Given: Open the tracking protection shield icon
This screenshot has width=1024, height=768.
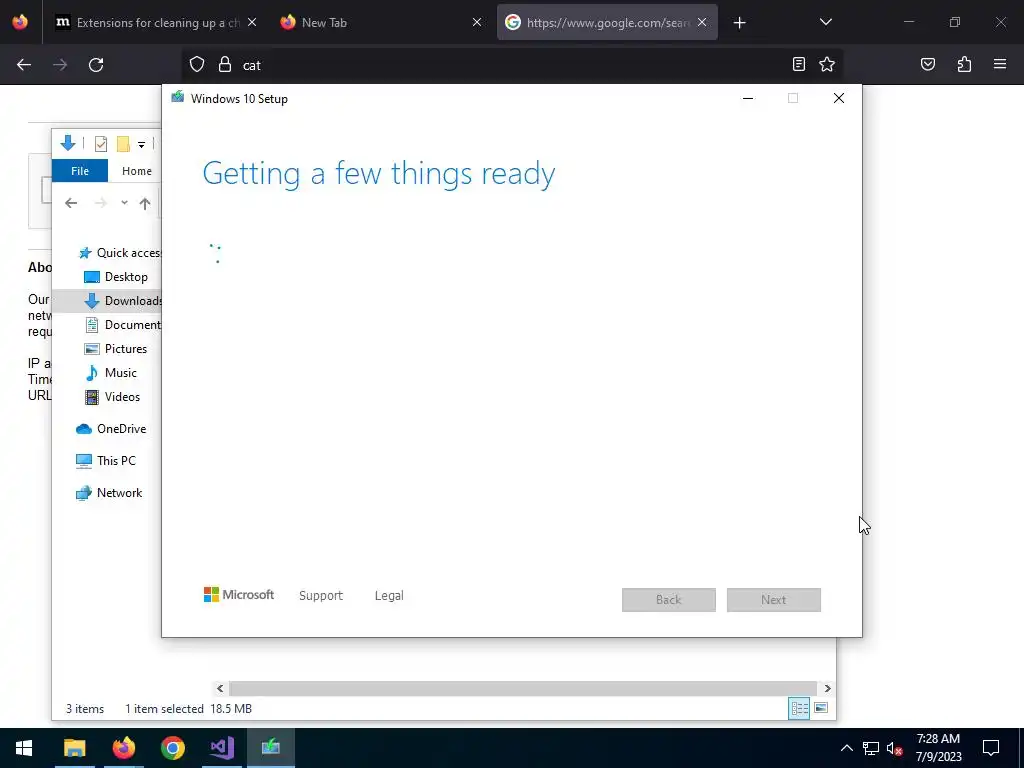Looking at the screenshot, I should coord(197,64).
